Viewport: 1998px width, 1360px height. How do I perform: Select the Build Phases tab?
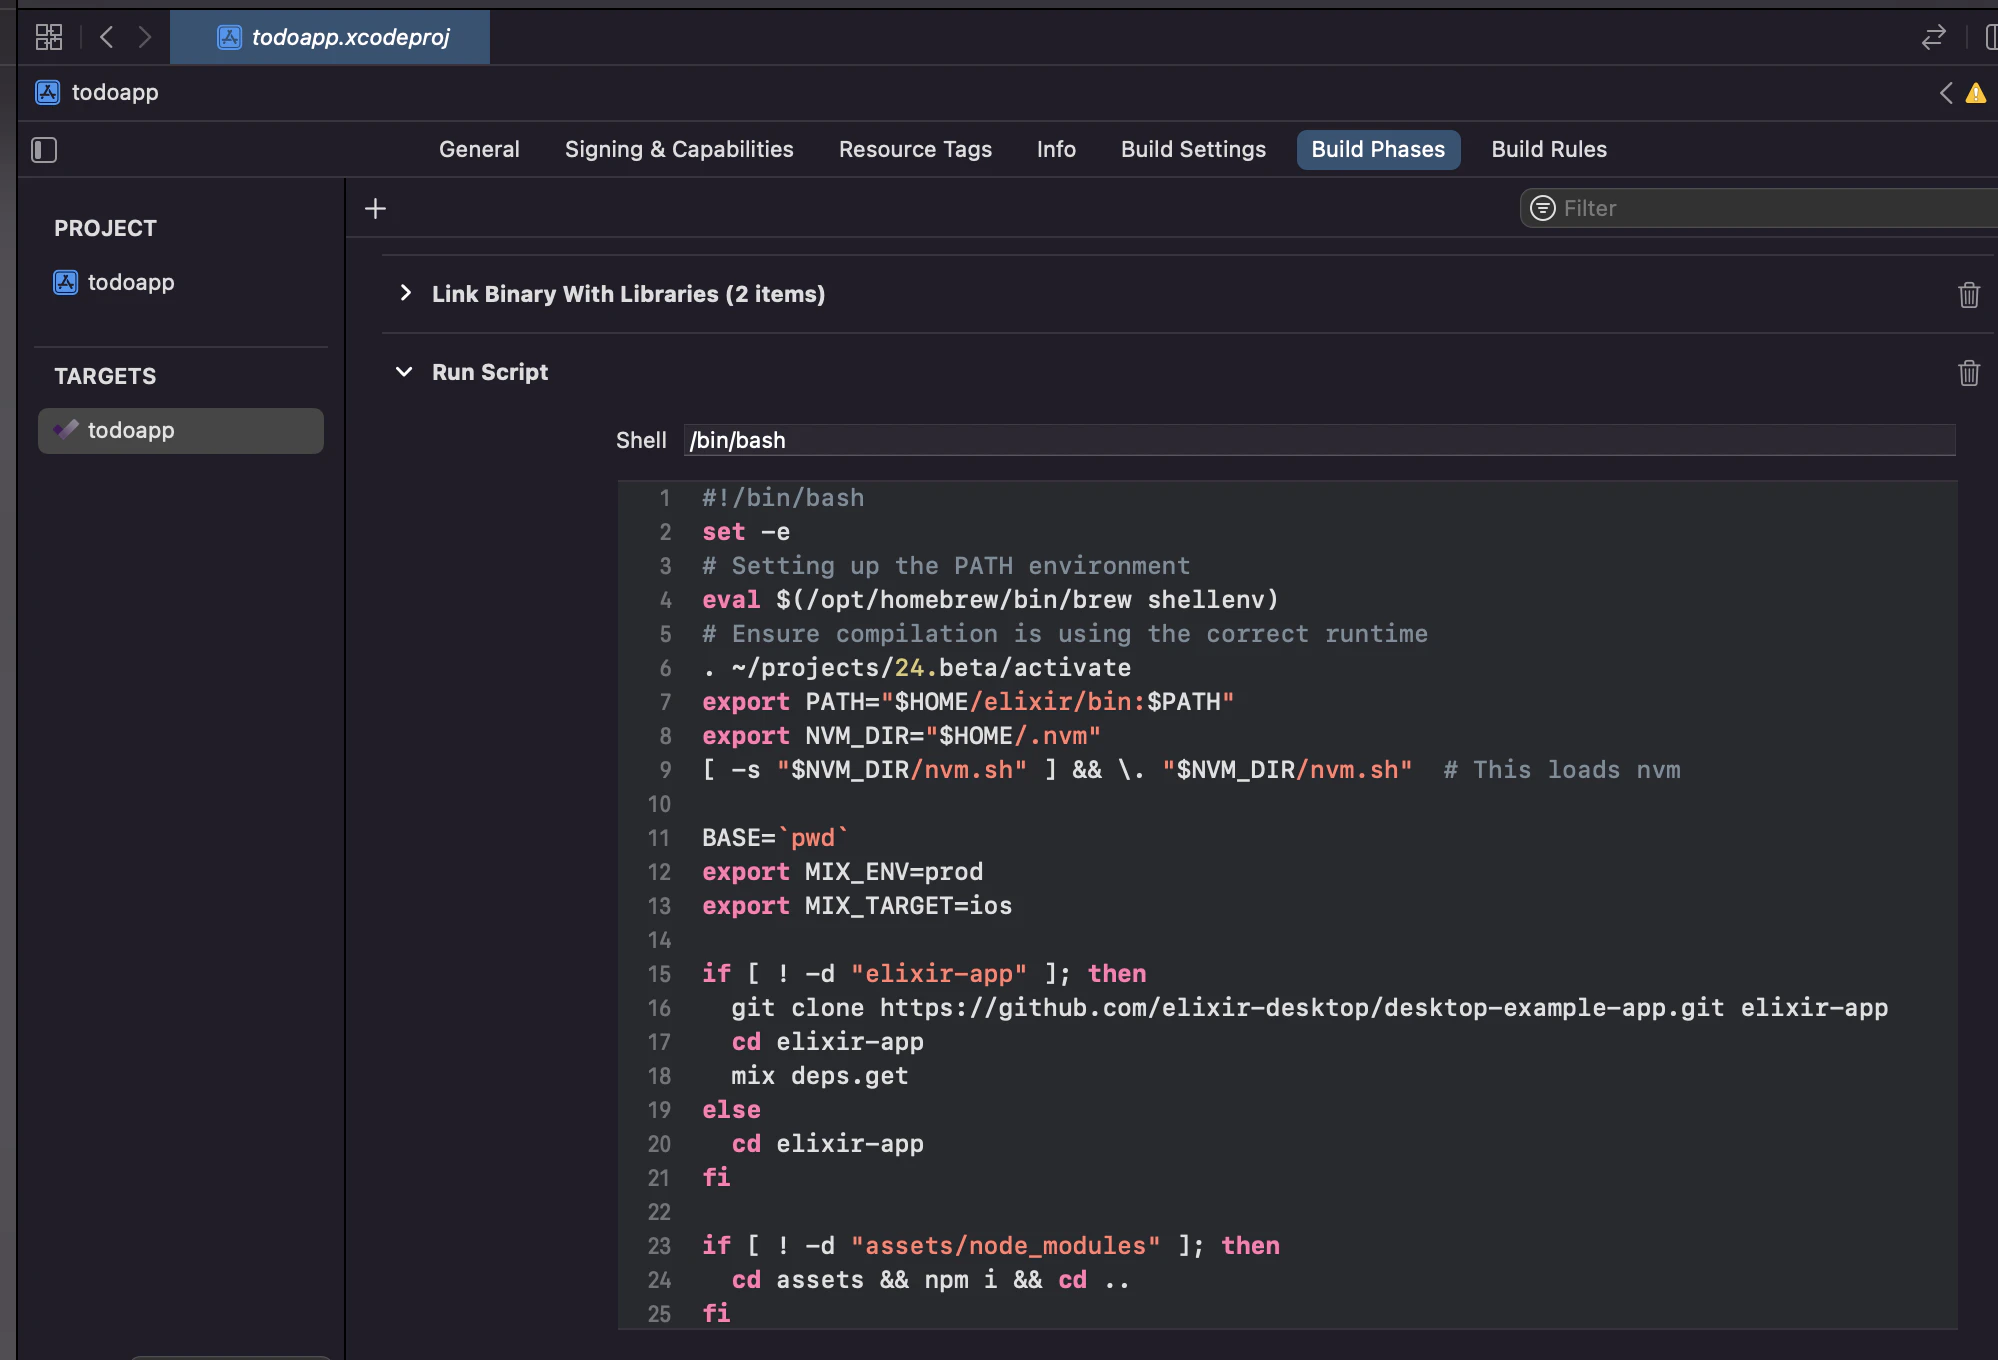(x=1378, y=149)
